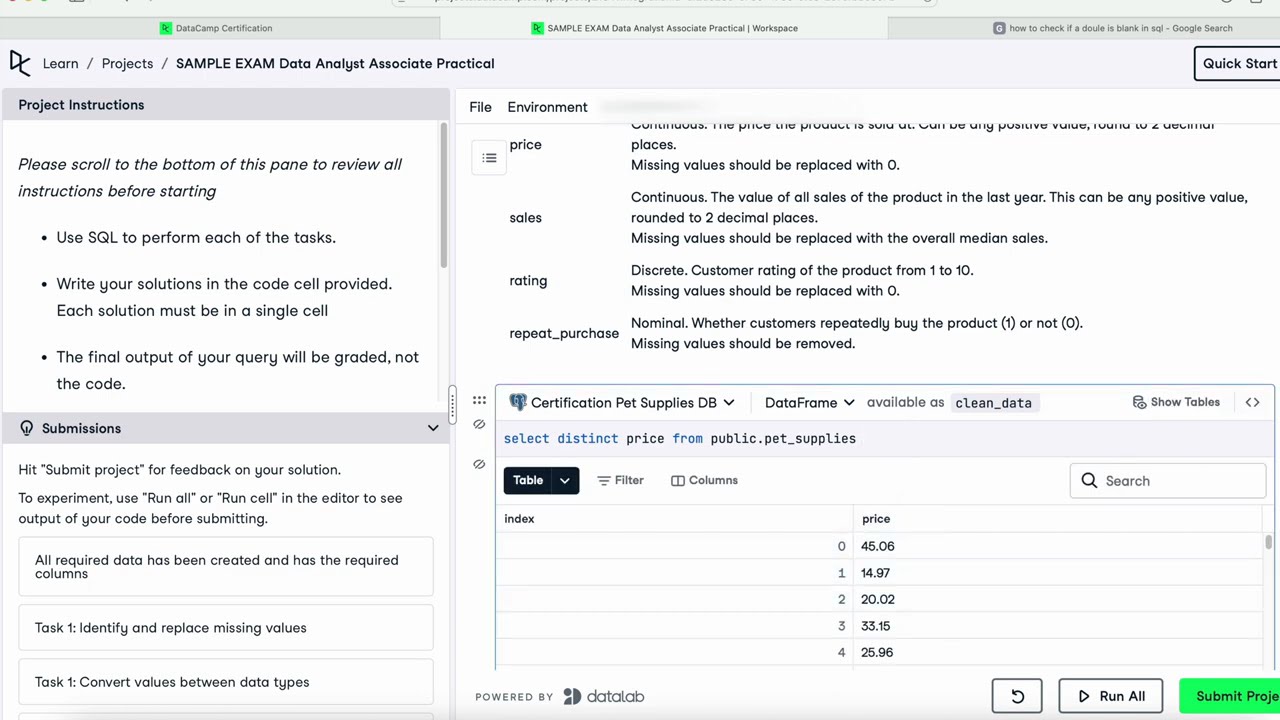Switch to Google Search browser tab
Viewport: 1280px width, 720px height.
click(x=1112, y=28)
